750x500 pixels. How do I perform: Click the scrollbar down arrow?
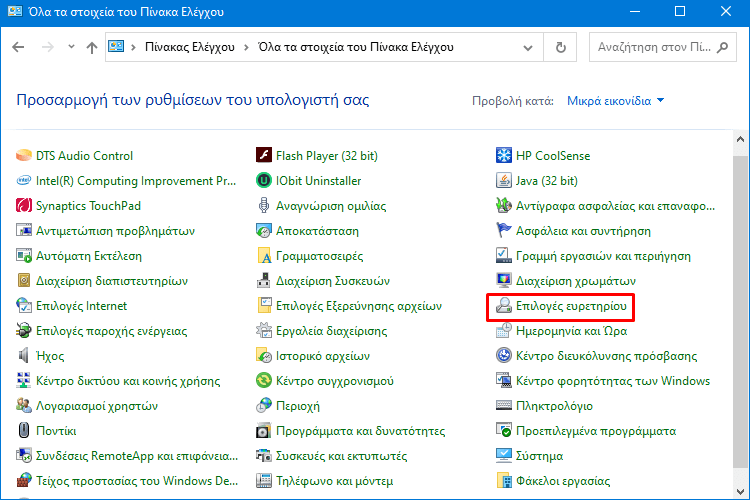(740, 492)
